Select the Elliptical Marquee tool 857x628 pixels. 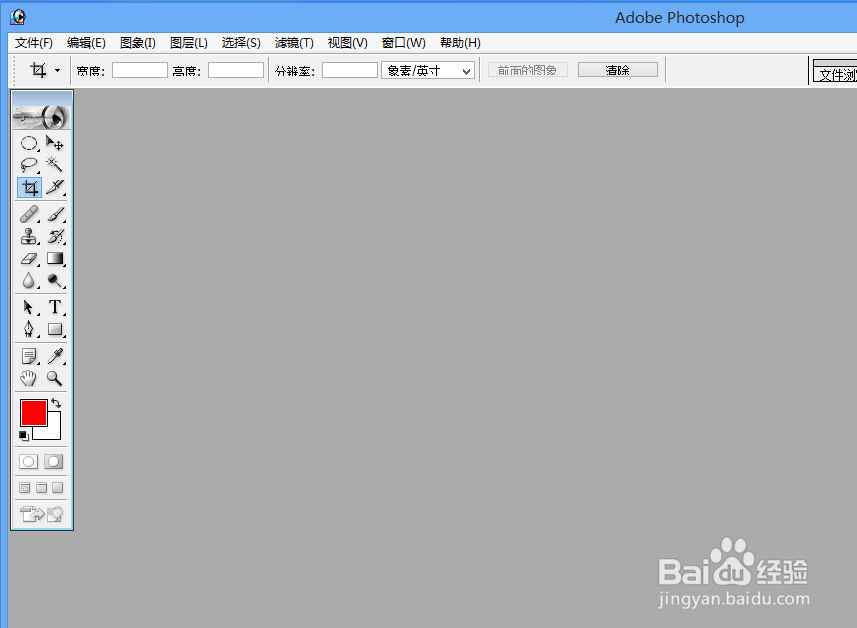[29, 143]
